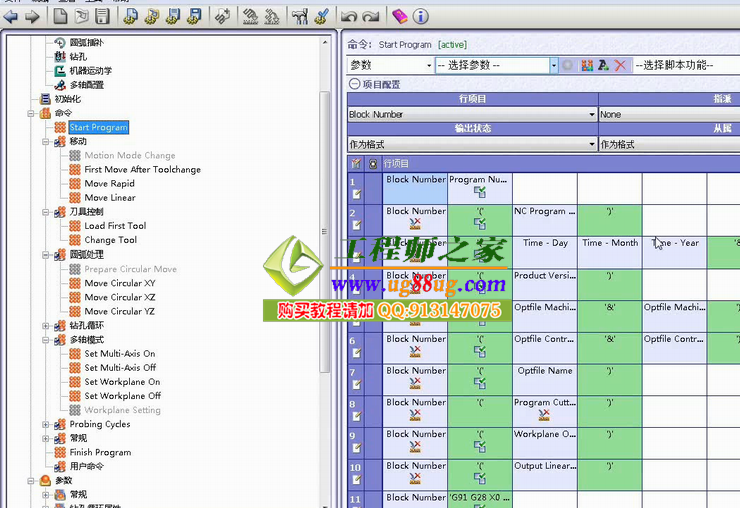This screenshot has width=740, height=508.
Task: Collapse the 刀具控制 tree group
Action: [46, 212]
